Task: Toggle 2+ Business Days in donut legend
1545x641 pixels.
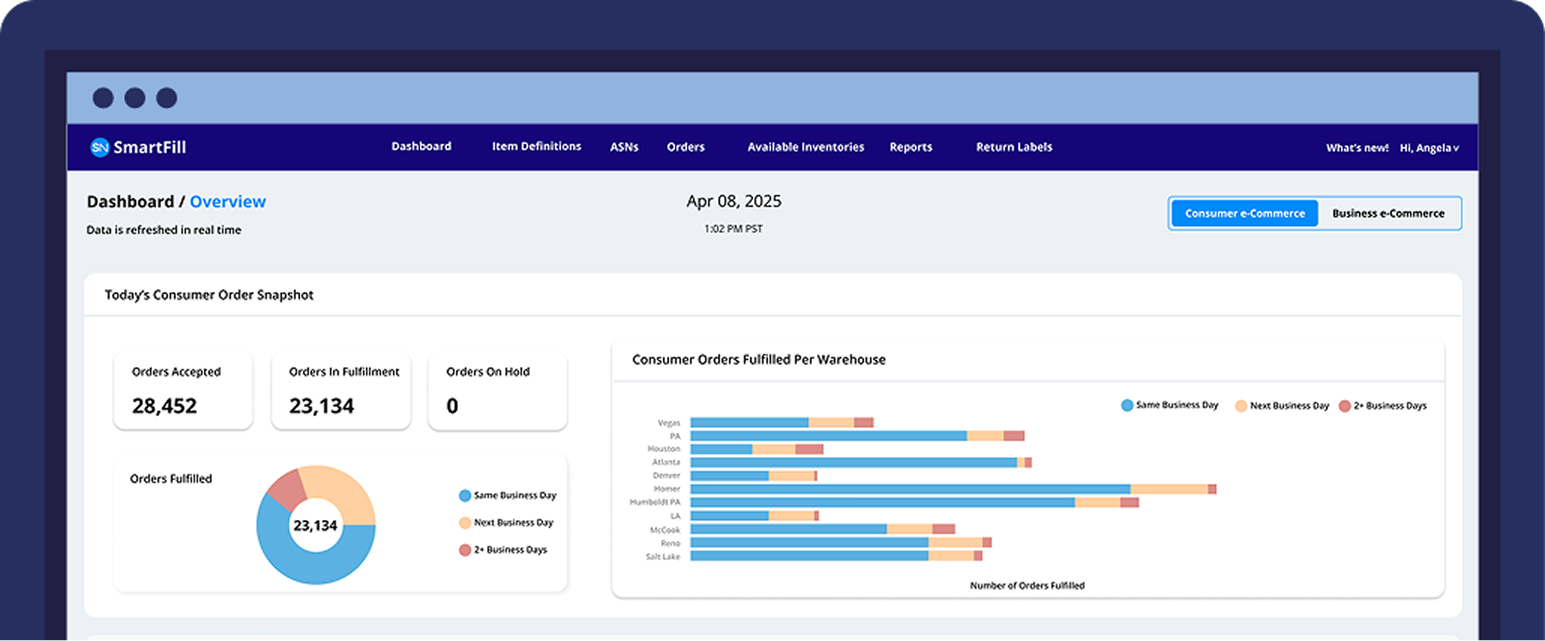Action: (x=503, y=549)
